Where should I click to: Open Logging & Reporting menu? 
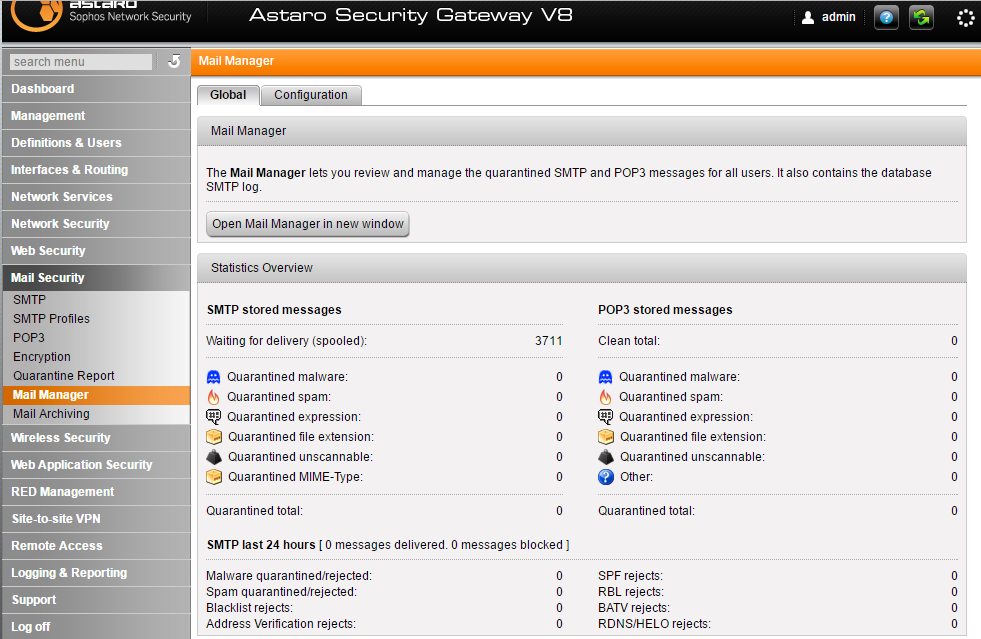pos(96,572)
